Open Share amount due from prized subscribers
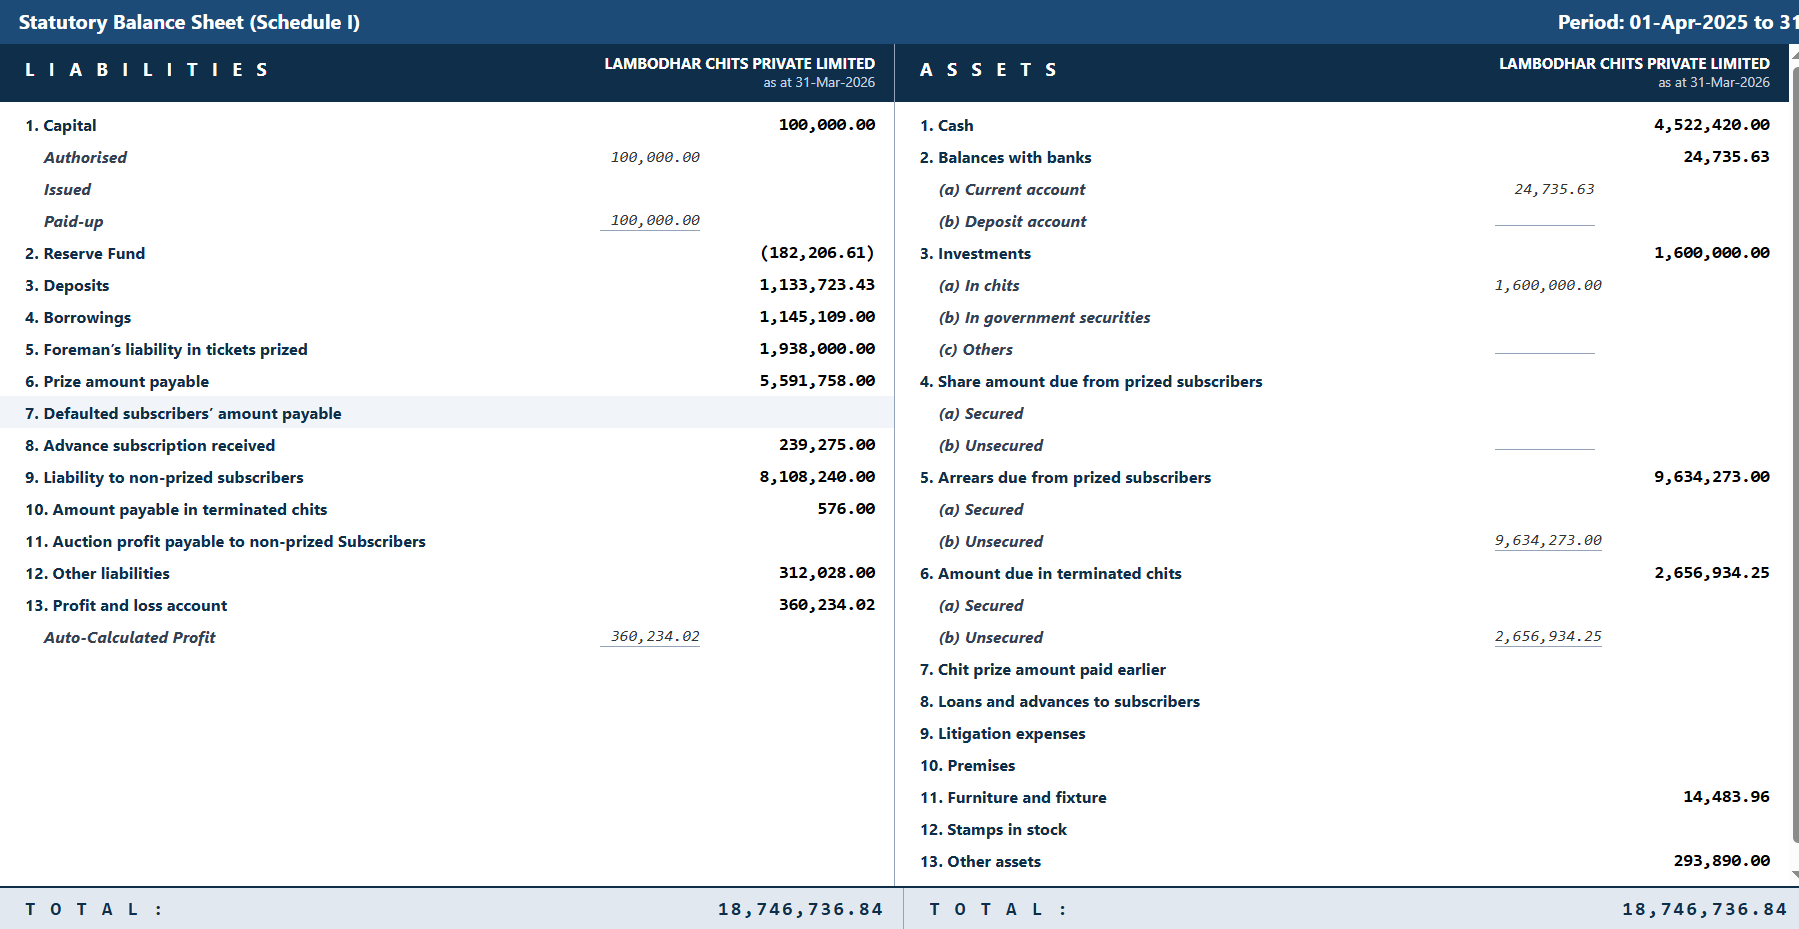 (x=1342, y=381)
